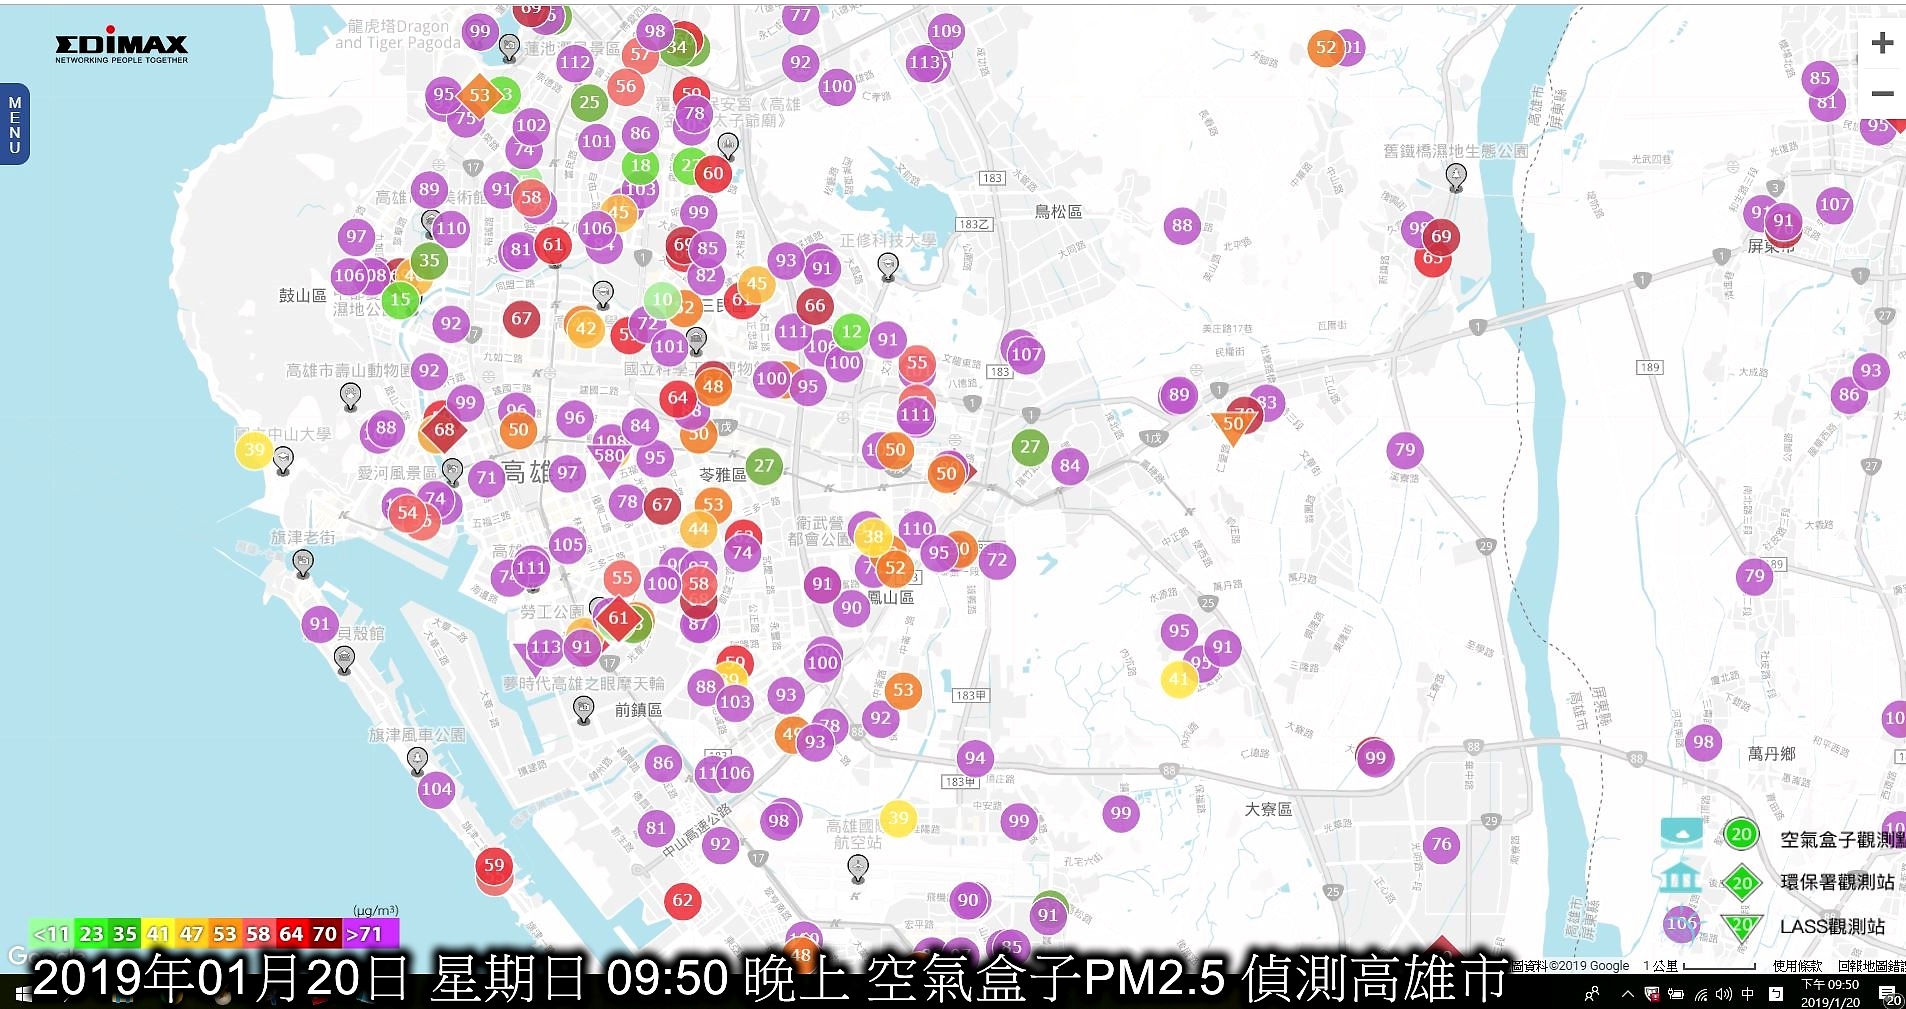Image resolution: width=1906 pixels, height=1009 pixels.
Task: Toggle the purple 106 legend icon for LASS
Action: click(x=1682, y=924)
